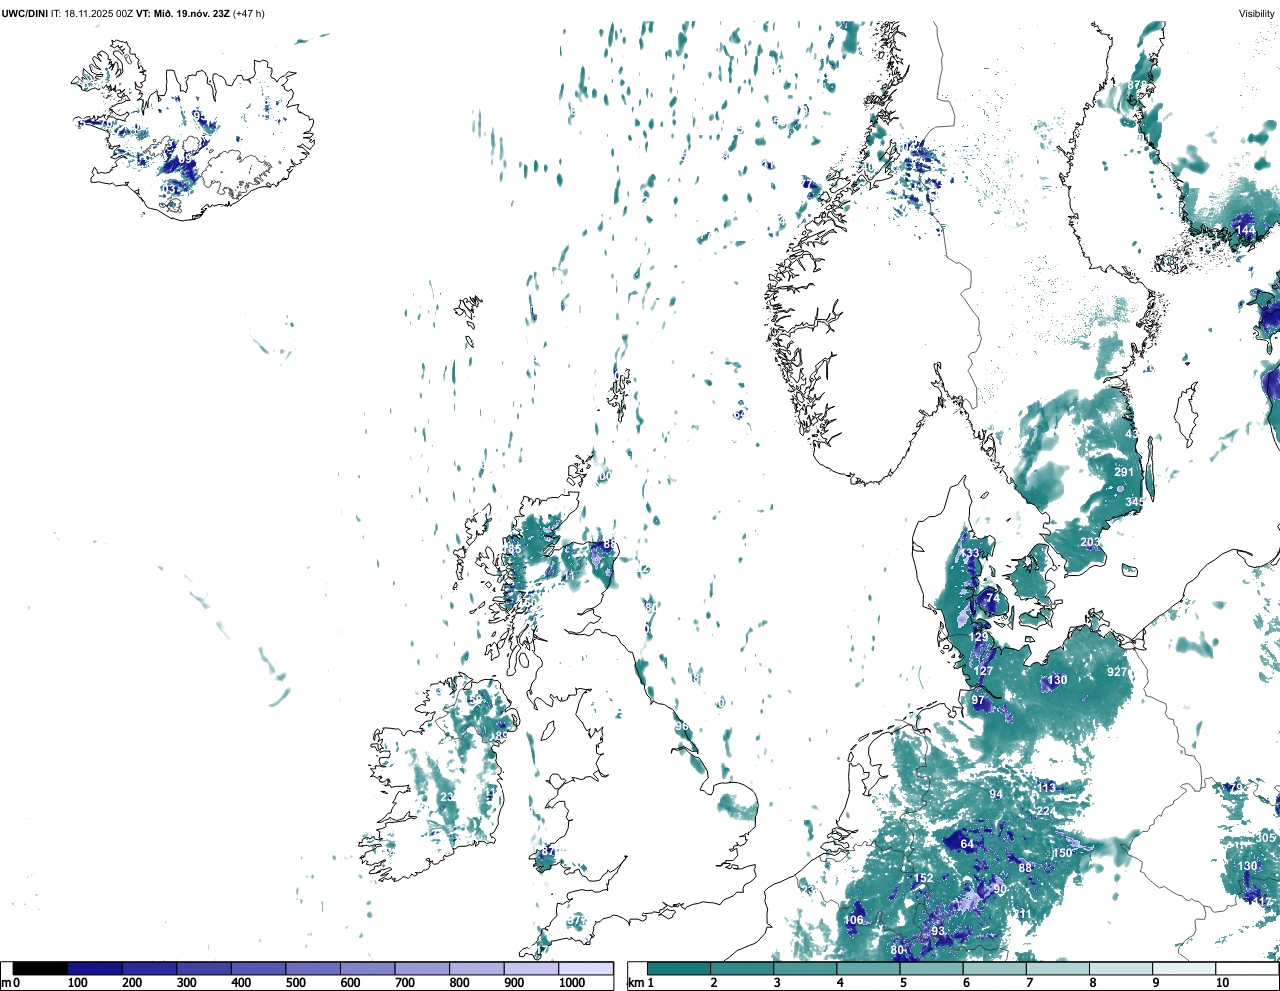Click the visibility value '64' in Germany

(967, 844)
